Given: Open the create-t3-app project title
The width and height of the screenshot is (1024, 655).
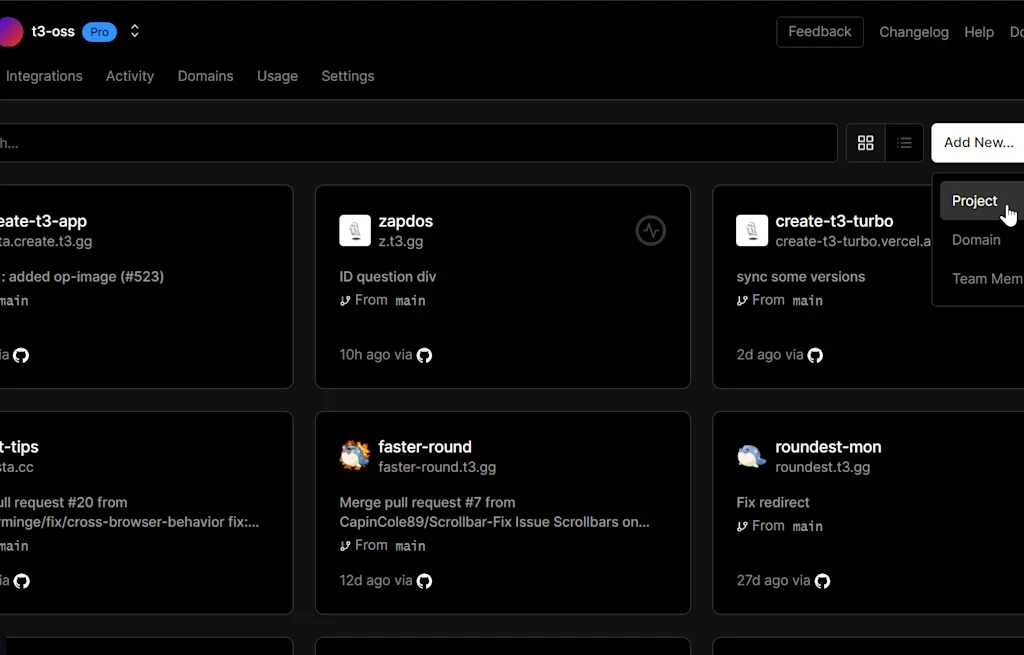Looking at the screenshot, I should pyautogui.click(x=43, y=221).
